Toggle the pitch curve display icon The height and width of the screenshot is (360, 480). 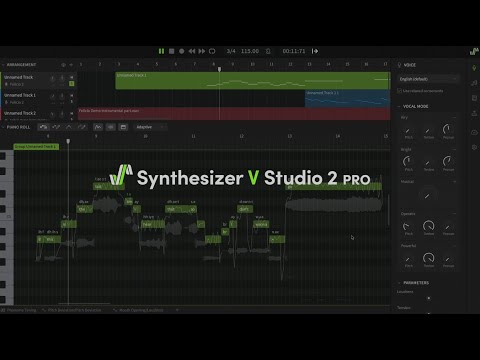click(98, 127)
